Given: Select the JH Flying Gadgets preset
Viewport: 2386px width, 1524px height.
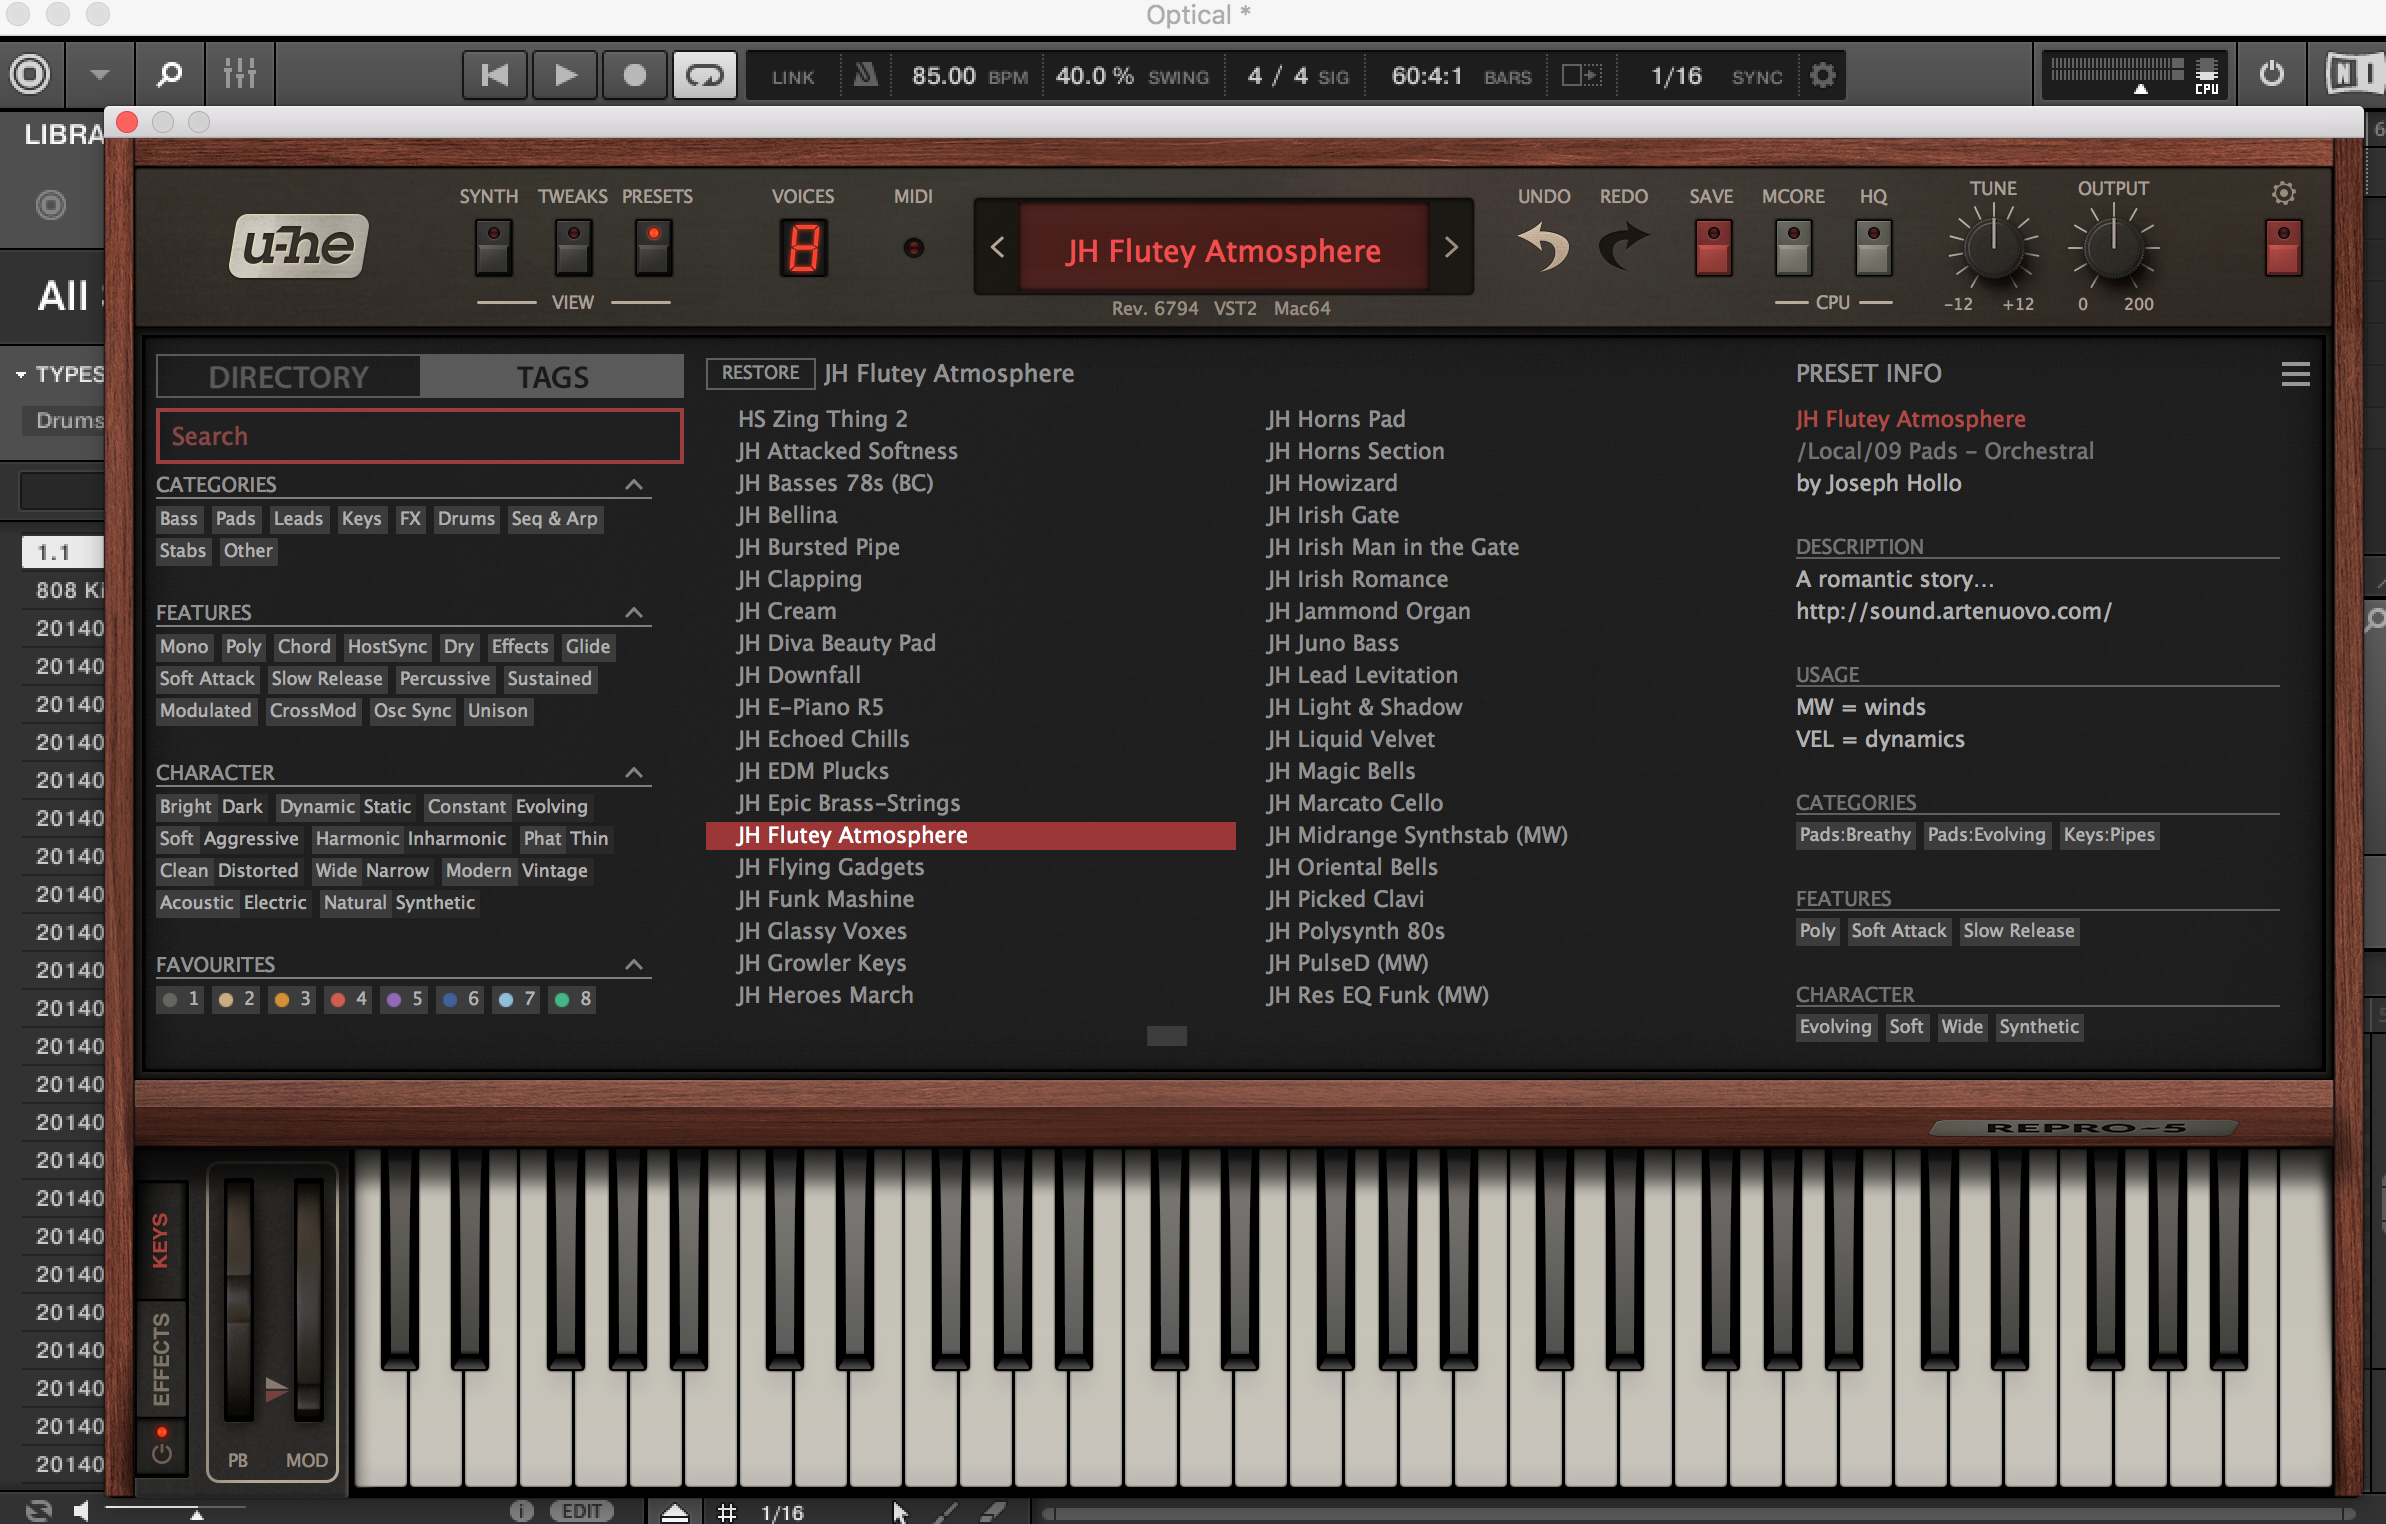Looking at the screenshot, I should tap(830, 867).
